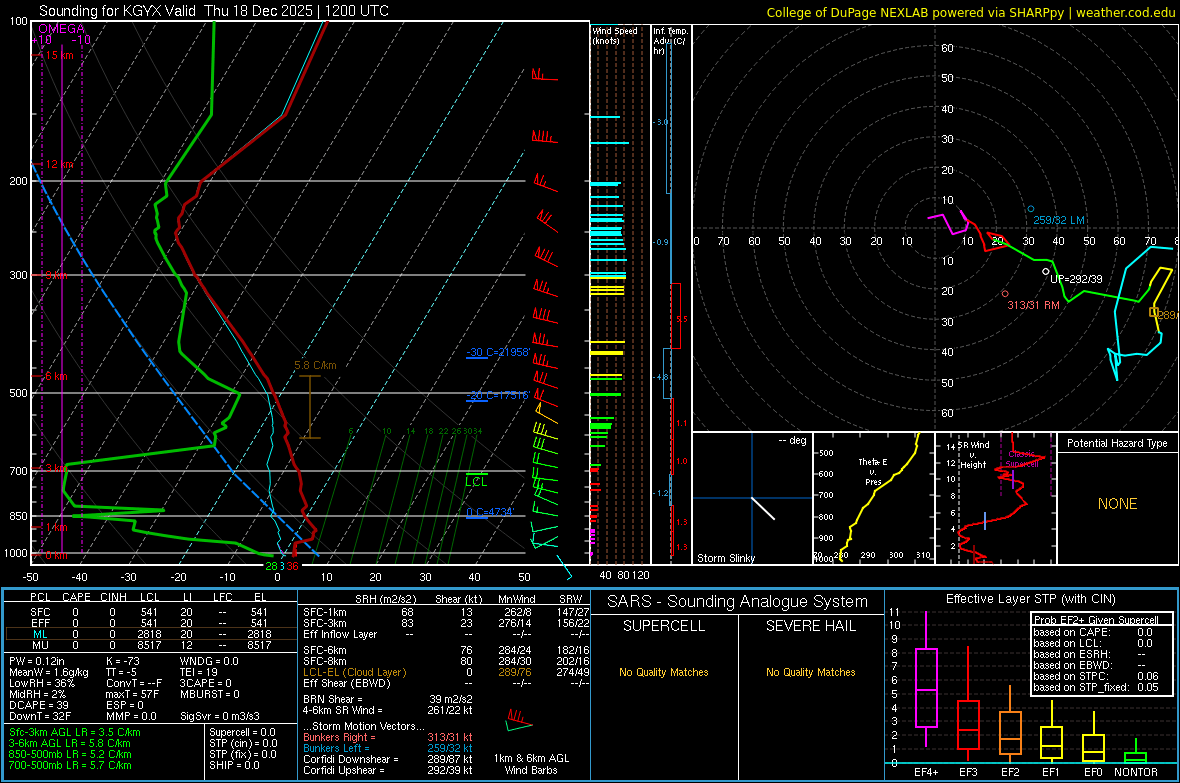Click the SUPERCELL column header

pos(664,626)
